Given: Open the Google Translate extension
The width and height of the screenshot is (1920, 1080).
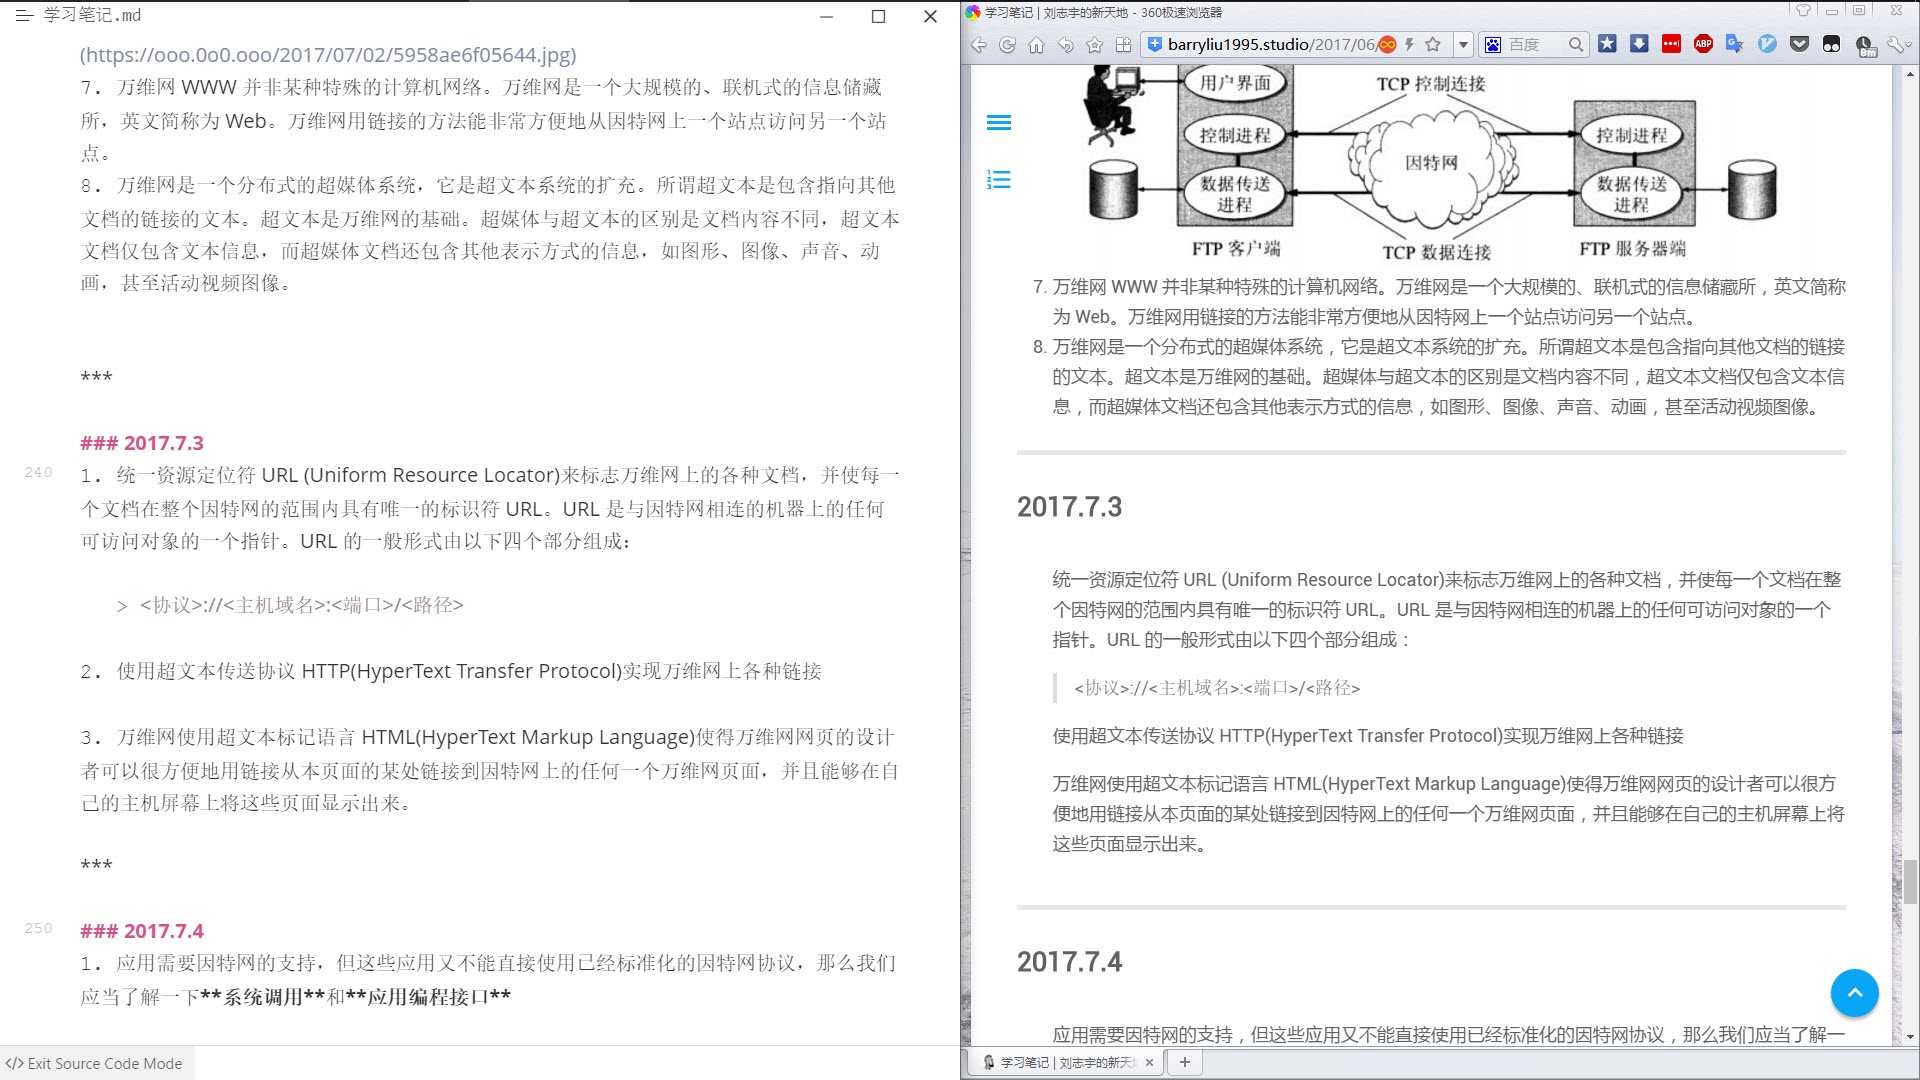Looking at the screenshot, I should pos(1735,44).
